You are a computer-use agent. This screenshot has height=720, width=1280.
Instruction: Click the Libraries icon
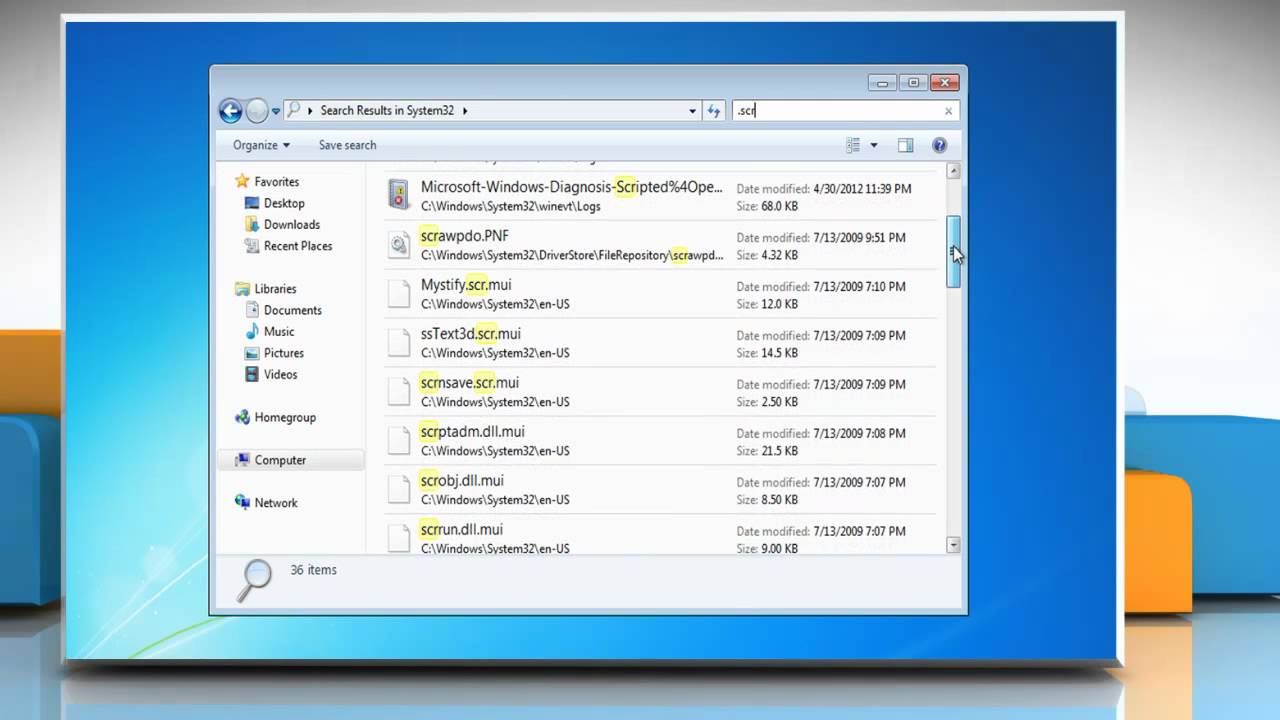point(241,289)
